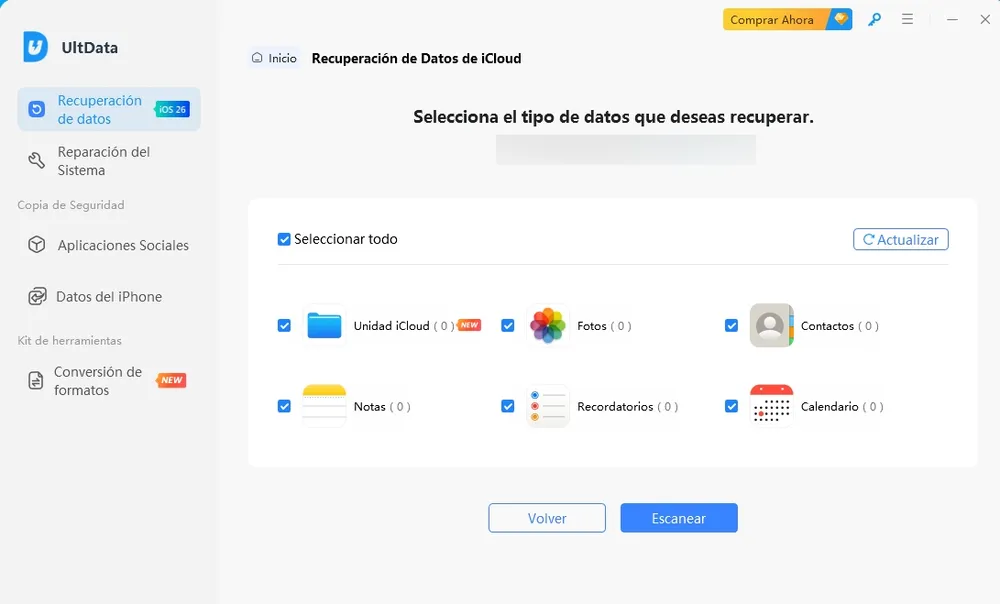
Task: Click the Fotos app icon
Action: 547,325
